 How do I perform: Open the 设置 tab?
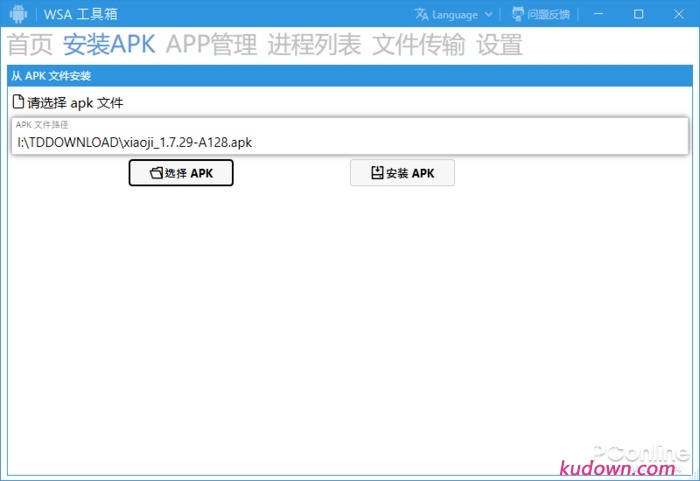[499, 45]
